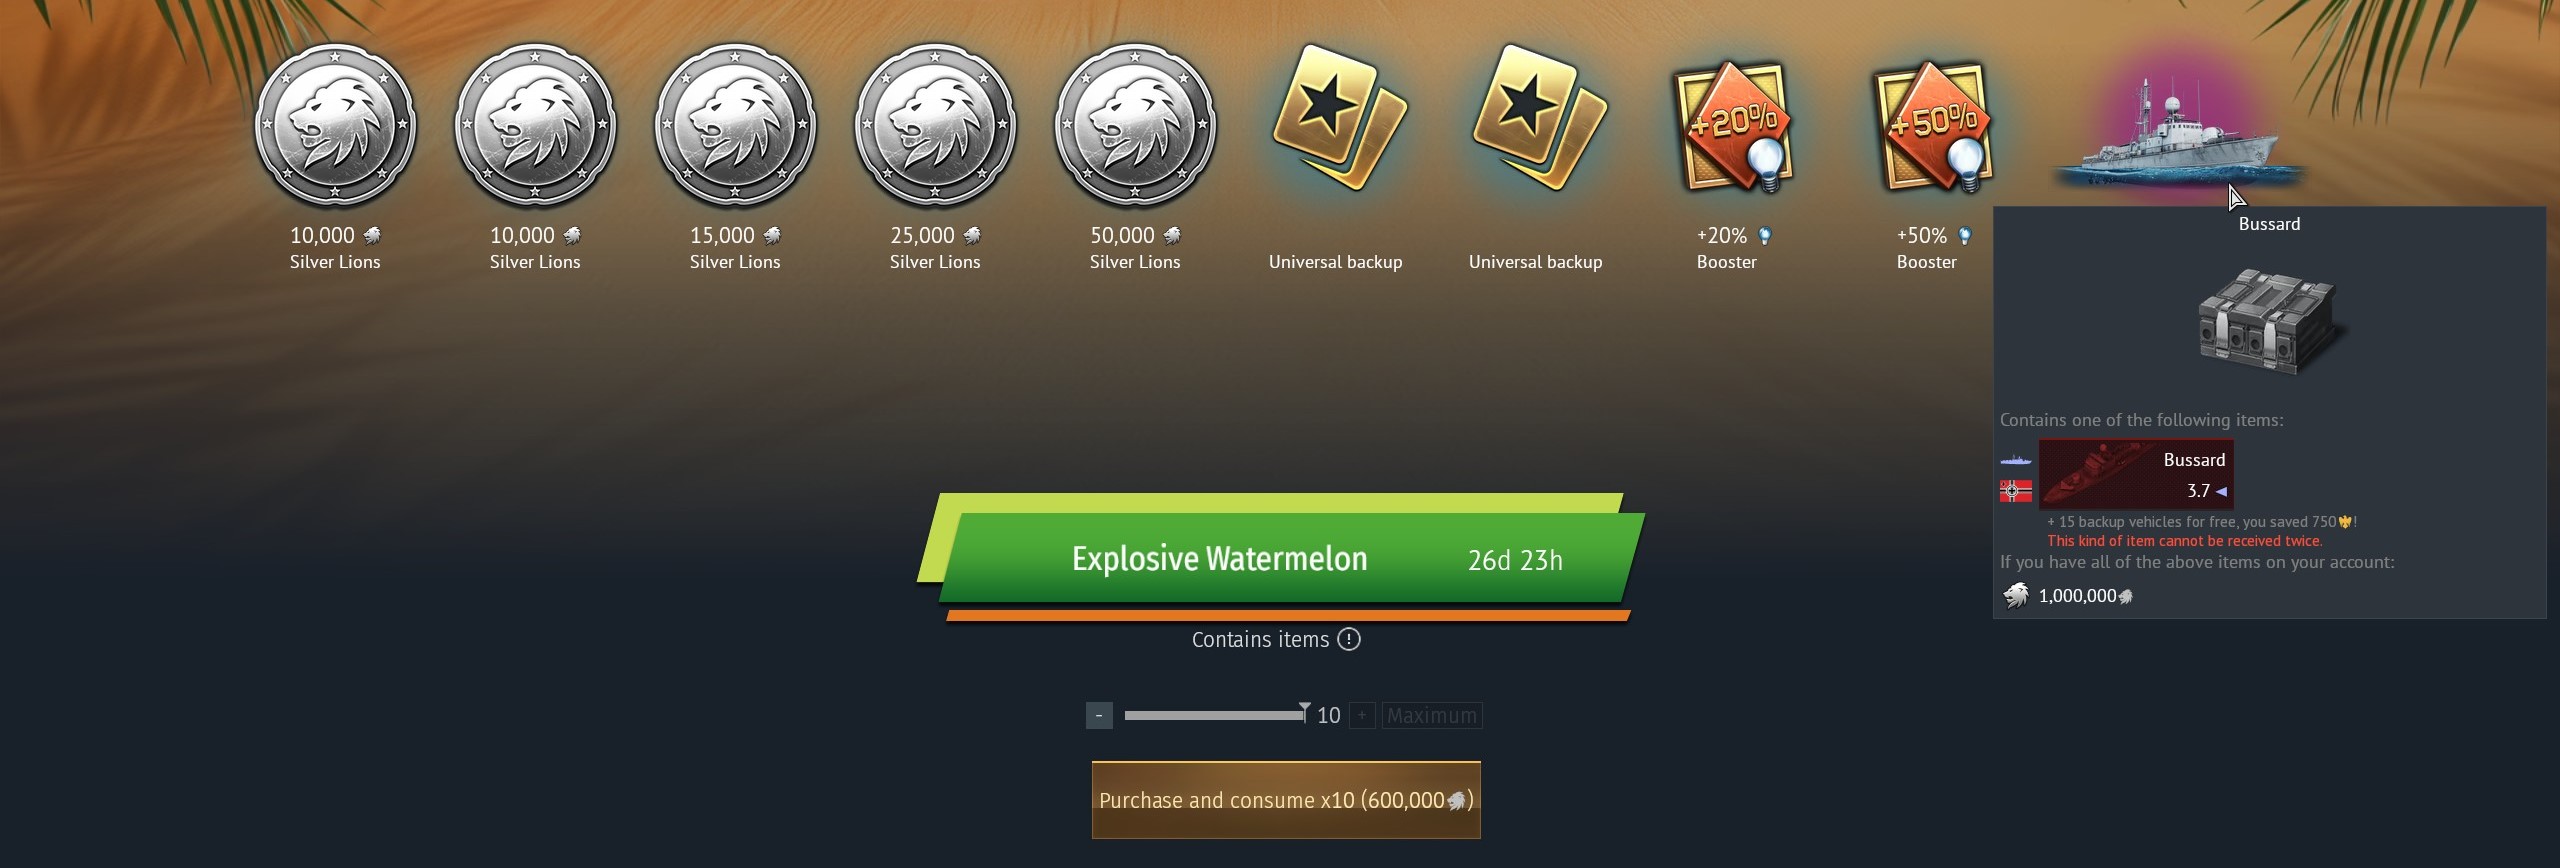2560x868 pixels.
Task: Click the quantity slider handle
Action: tap(1304, 711)
